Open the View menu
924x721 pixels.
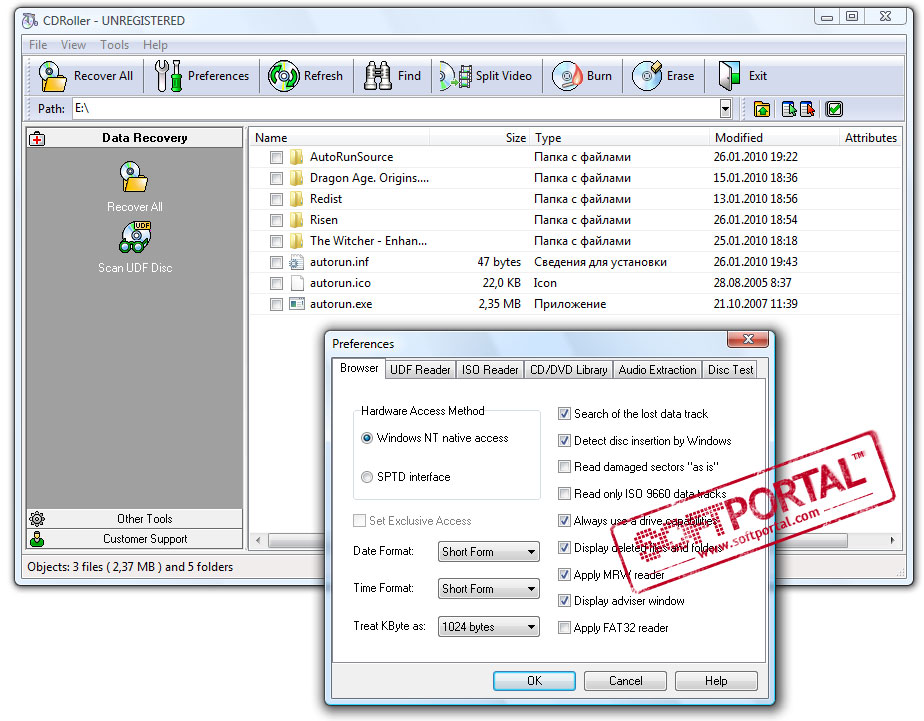(x=73, y=45)
